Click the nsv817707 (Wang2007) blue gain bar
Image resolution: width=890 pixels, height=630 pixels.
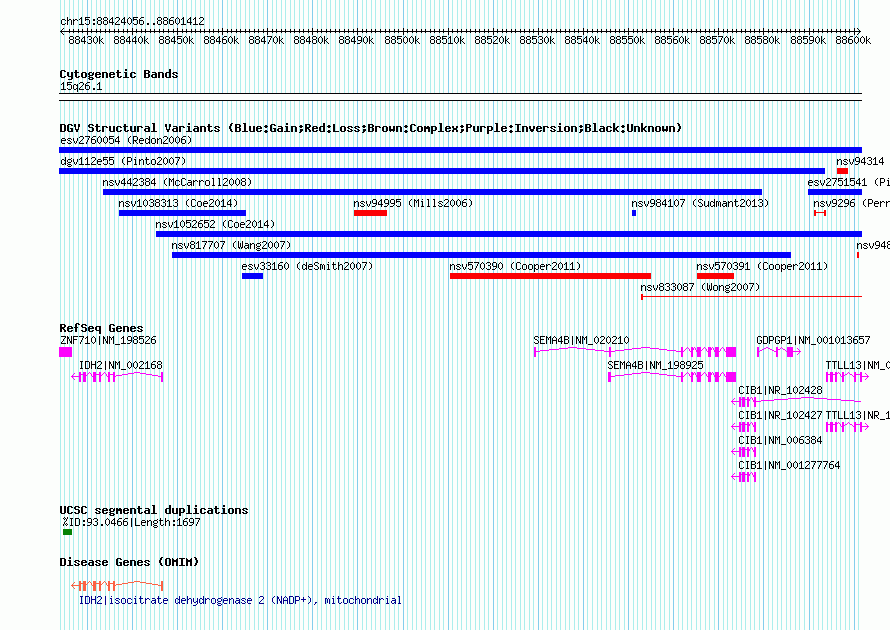481,255
